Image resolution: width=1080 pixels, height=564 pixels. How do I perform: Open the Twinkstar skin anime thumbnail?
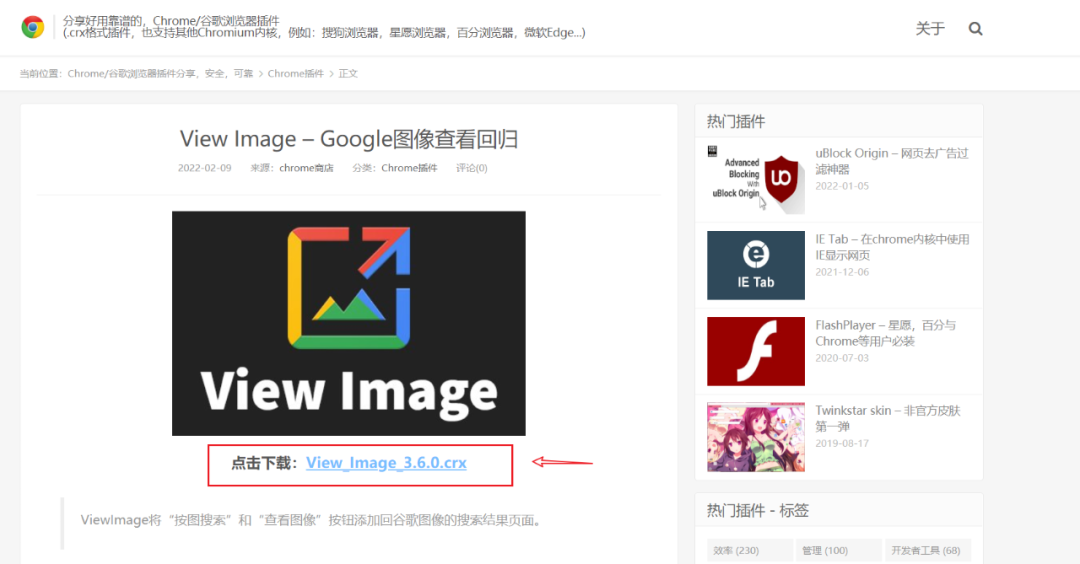(x=755, y=437)
